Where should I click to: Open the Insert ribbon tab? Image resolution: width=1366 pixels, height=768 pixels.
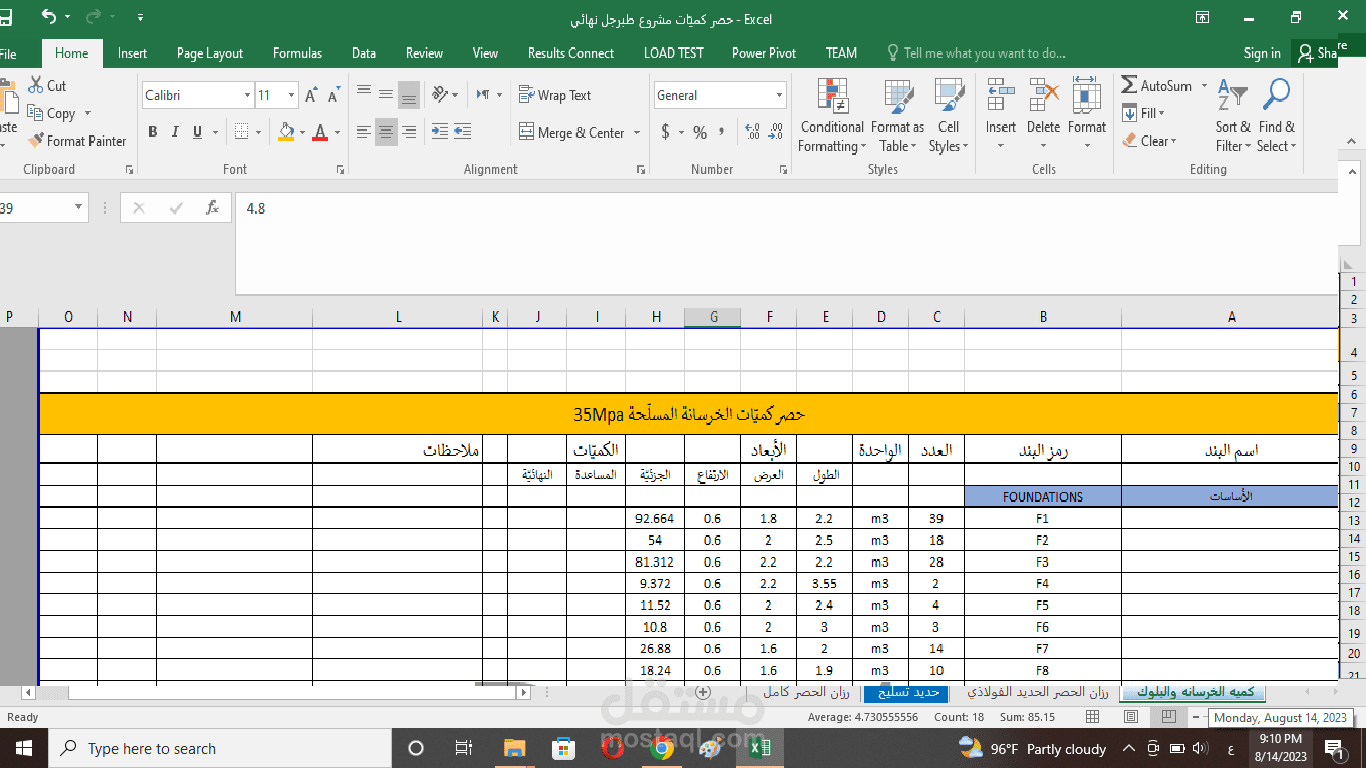132,53
